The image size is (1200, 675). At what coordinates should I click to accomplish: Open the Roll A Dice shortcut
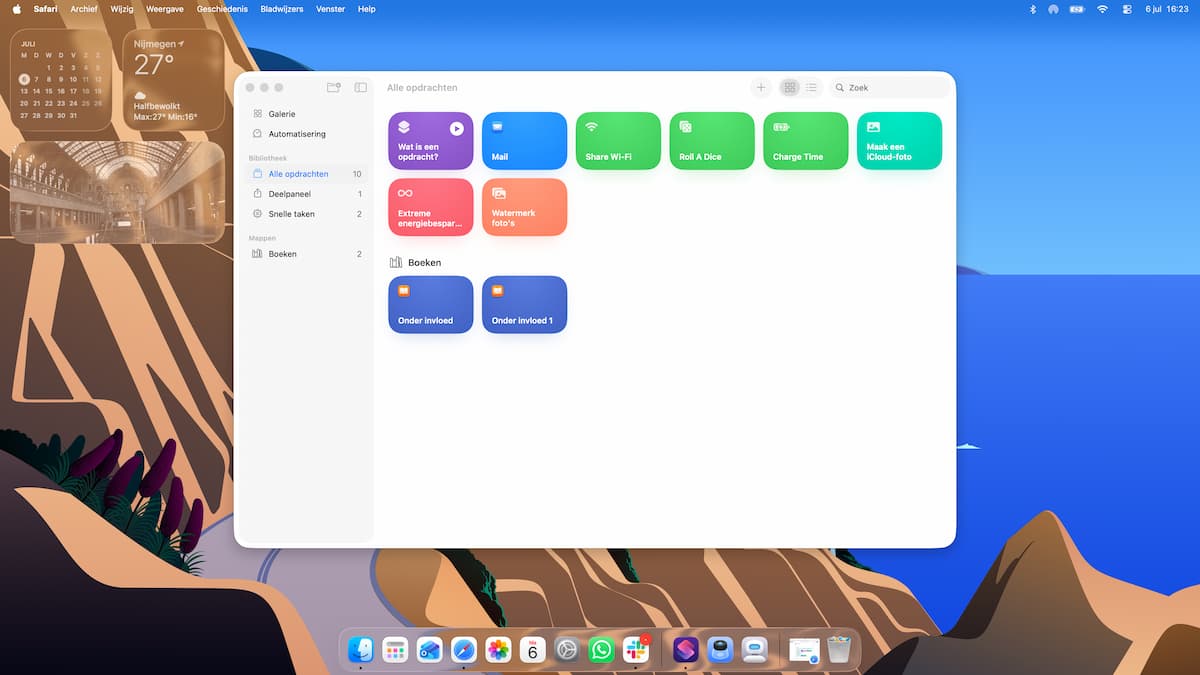[x=712, y=140]
